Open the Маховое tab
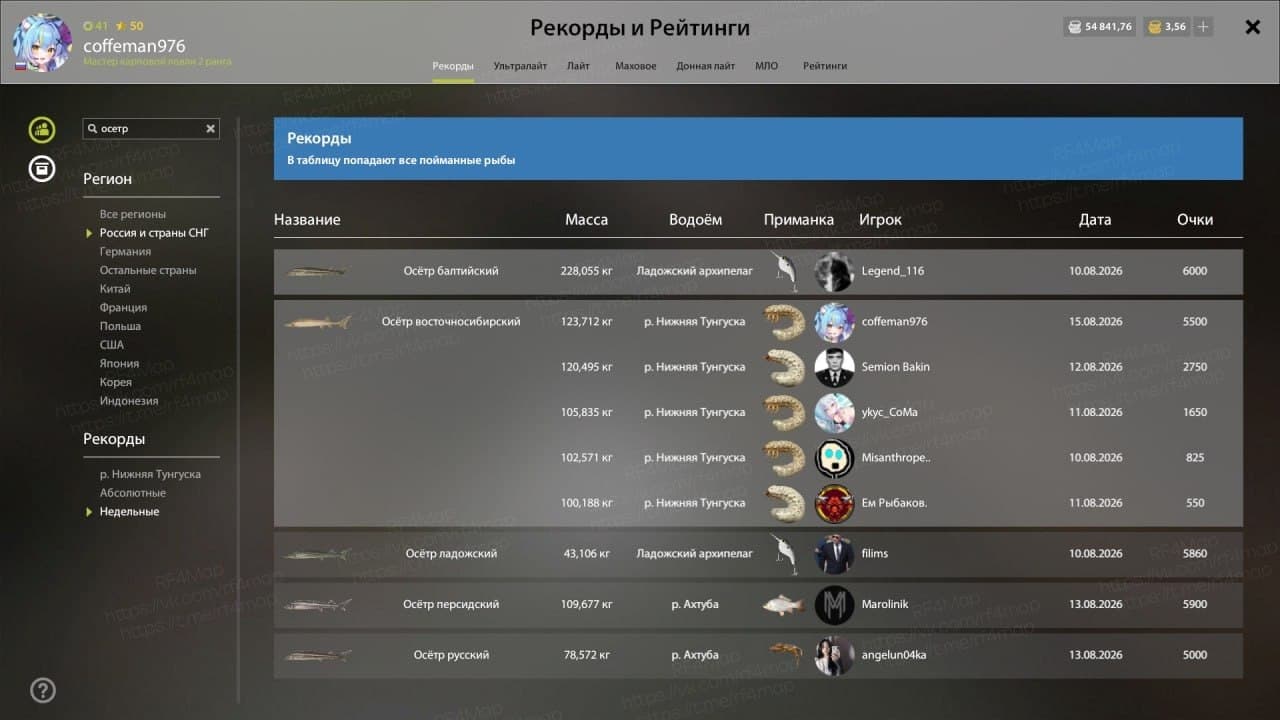1280x720 pixels. pos(636,66)
